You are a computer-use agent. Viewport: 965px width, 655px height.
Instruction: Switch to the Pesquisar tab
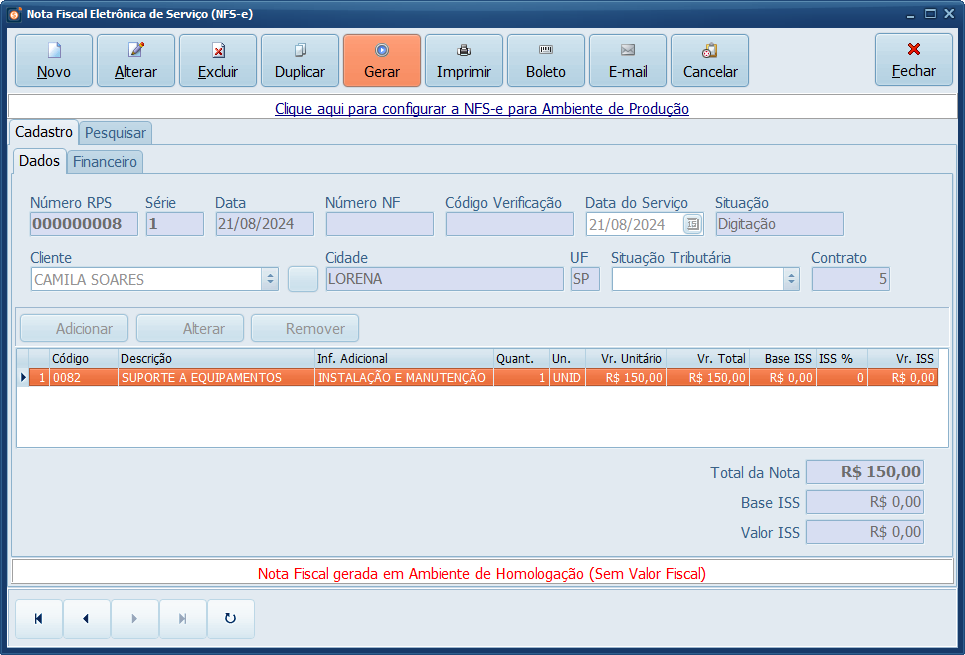click(116, 133)
